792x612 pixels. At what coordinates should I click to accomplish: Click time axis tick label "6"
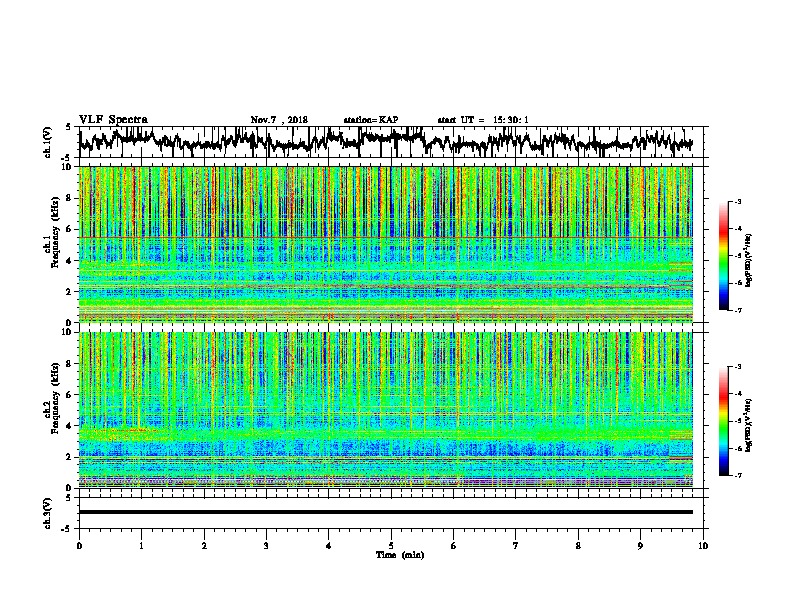[x=454, y=546]
